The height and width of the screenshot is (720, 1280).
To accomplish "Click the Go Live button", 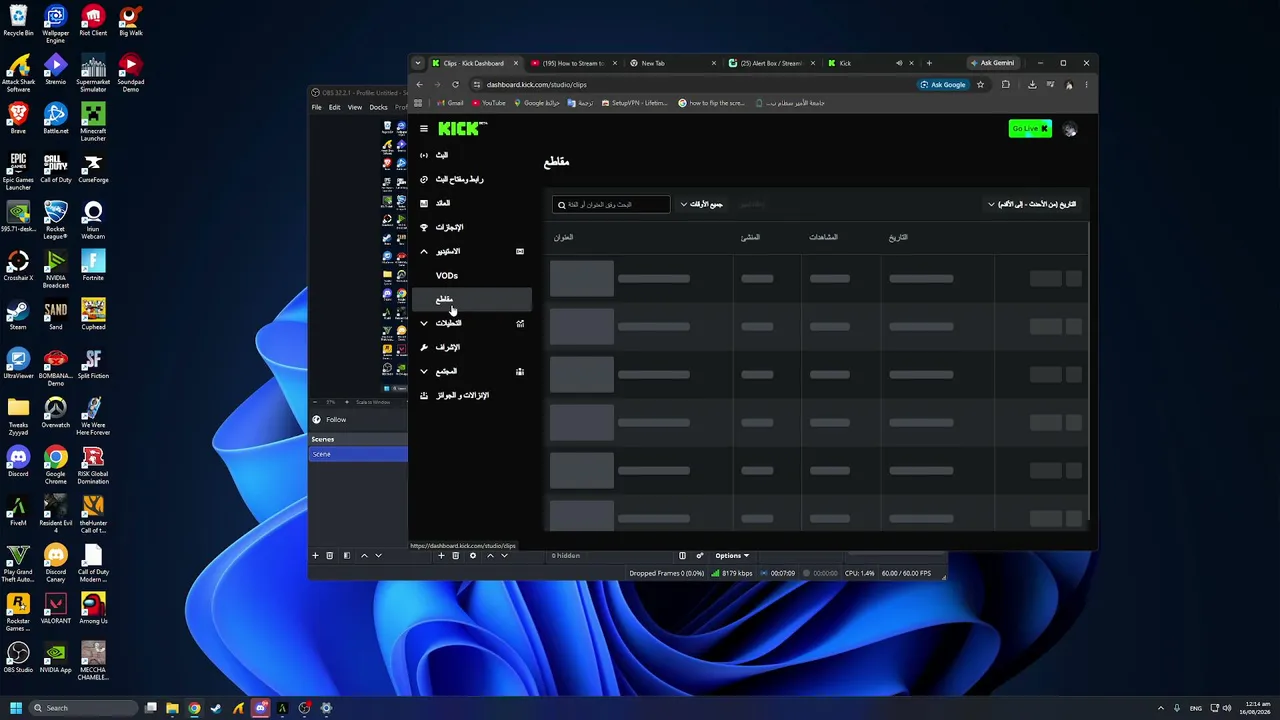I will (1030, 129).
